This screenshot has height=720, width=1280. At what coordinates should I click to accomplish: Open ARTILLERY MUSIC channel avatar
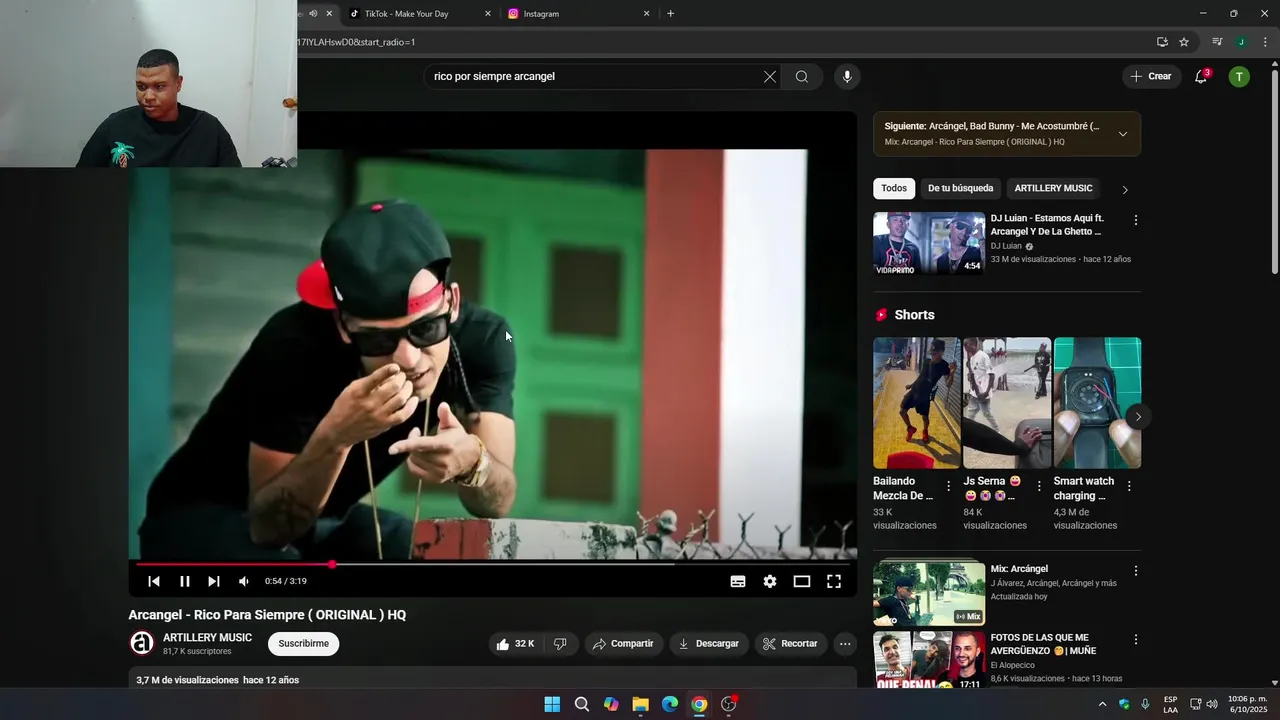142,643
